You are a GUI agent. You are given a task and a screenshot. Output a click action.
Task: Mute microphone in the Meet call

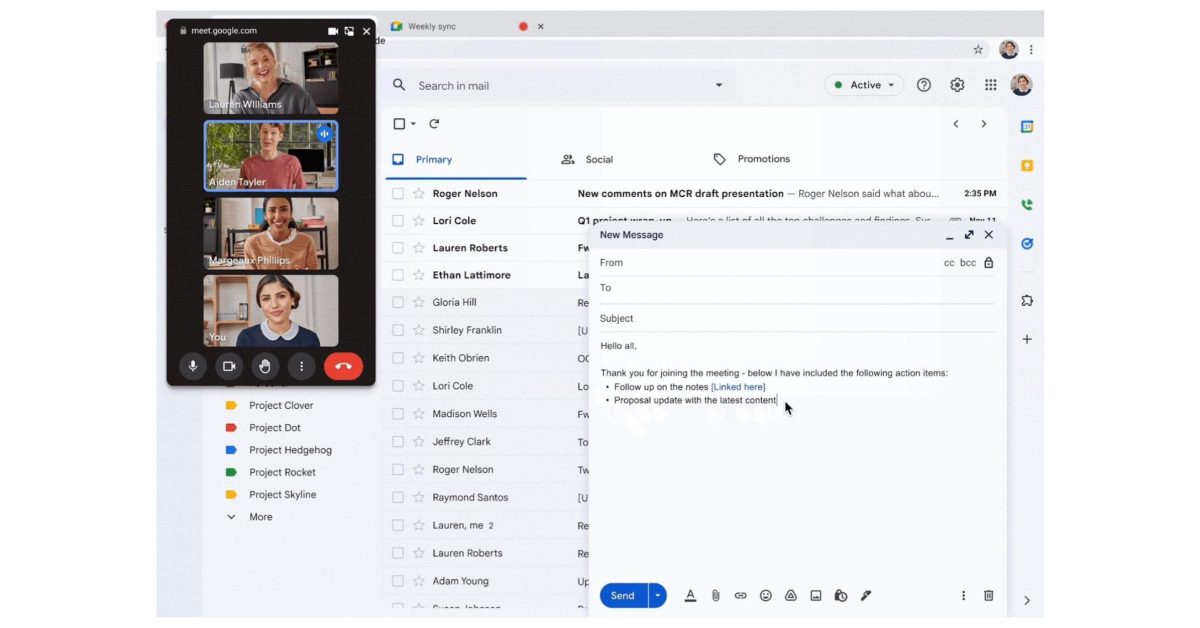click(193, 366)
